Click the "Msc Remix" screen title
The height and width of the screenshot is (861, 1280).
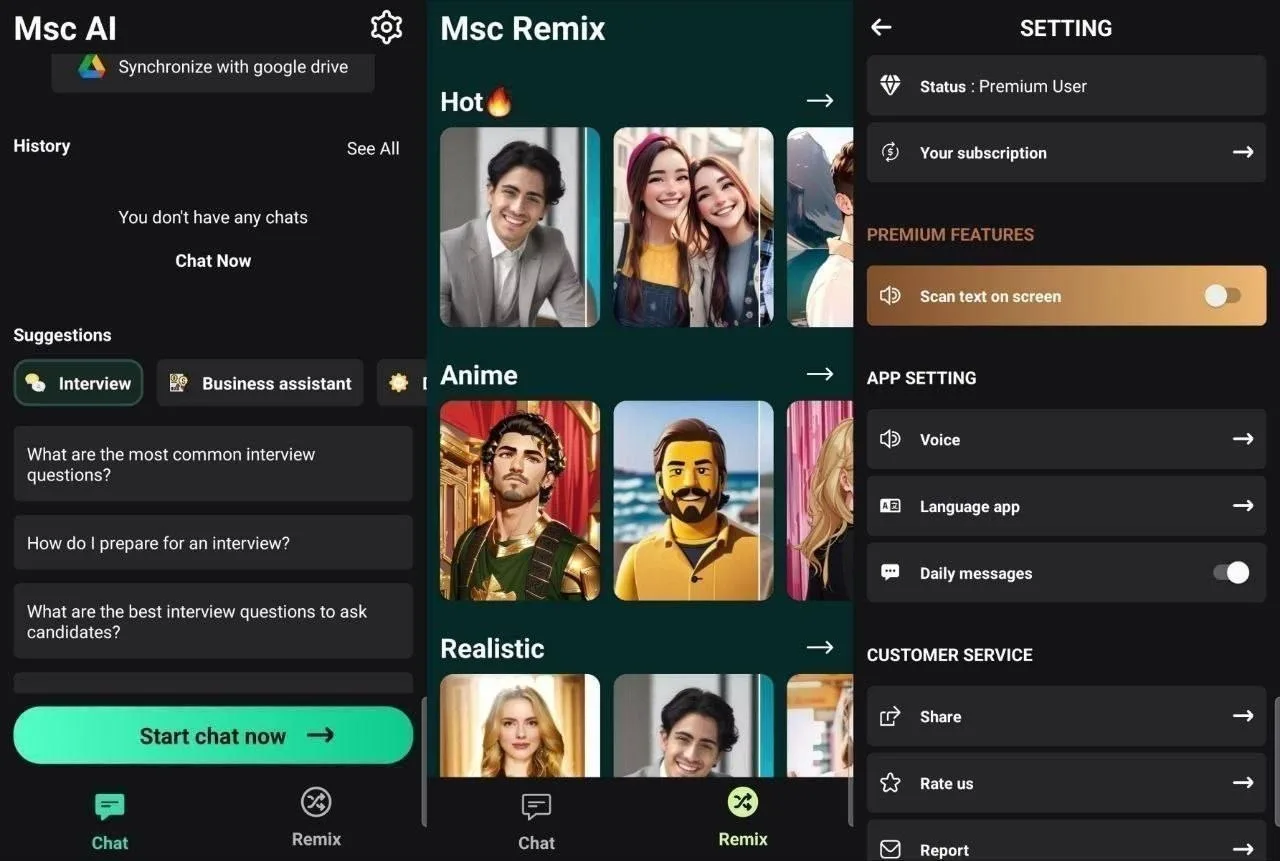pos(523,29)
